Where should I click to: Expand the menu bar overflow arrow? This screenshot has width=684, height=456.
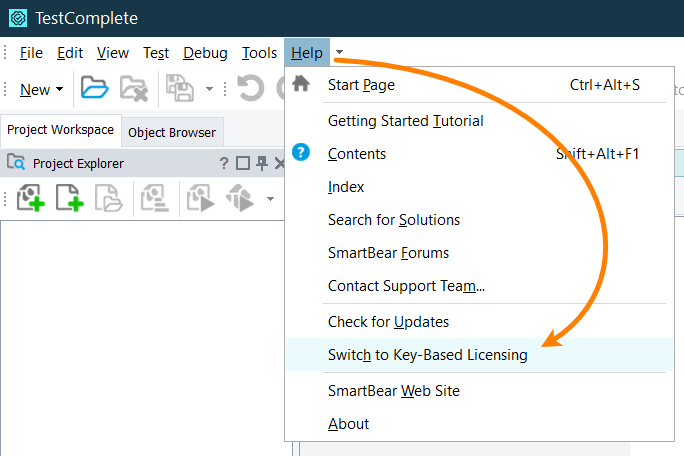(x=340, y=53)
